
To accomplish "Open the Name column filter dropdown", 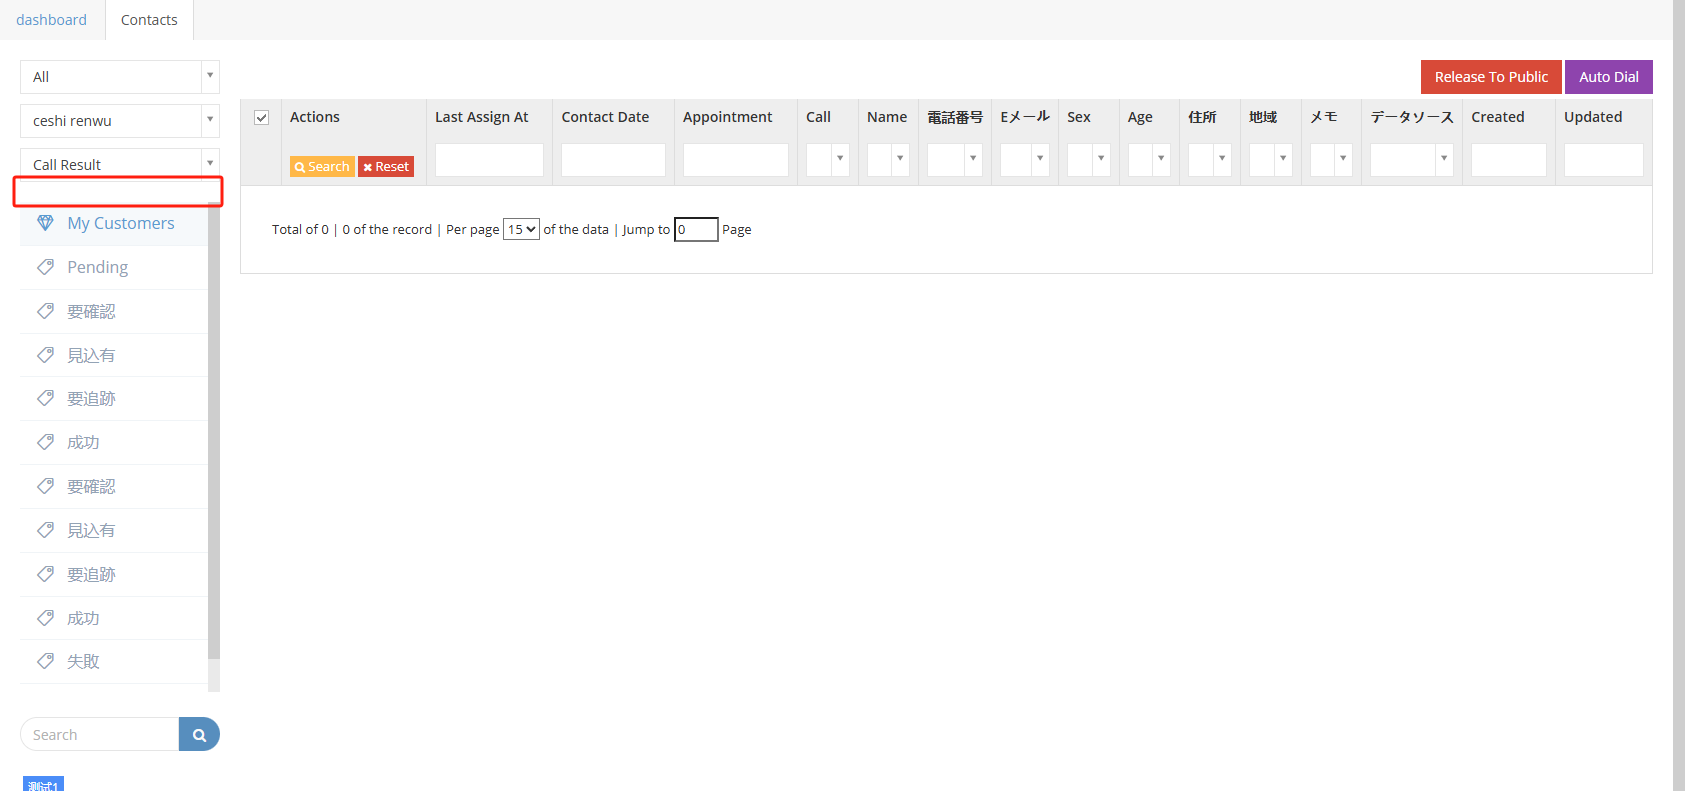I will coord(888,160).
